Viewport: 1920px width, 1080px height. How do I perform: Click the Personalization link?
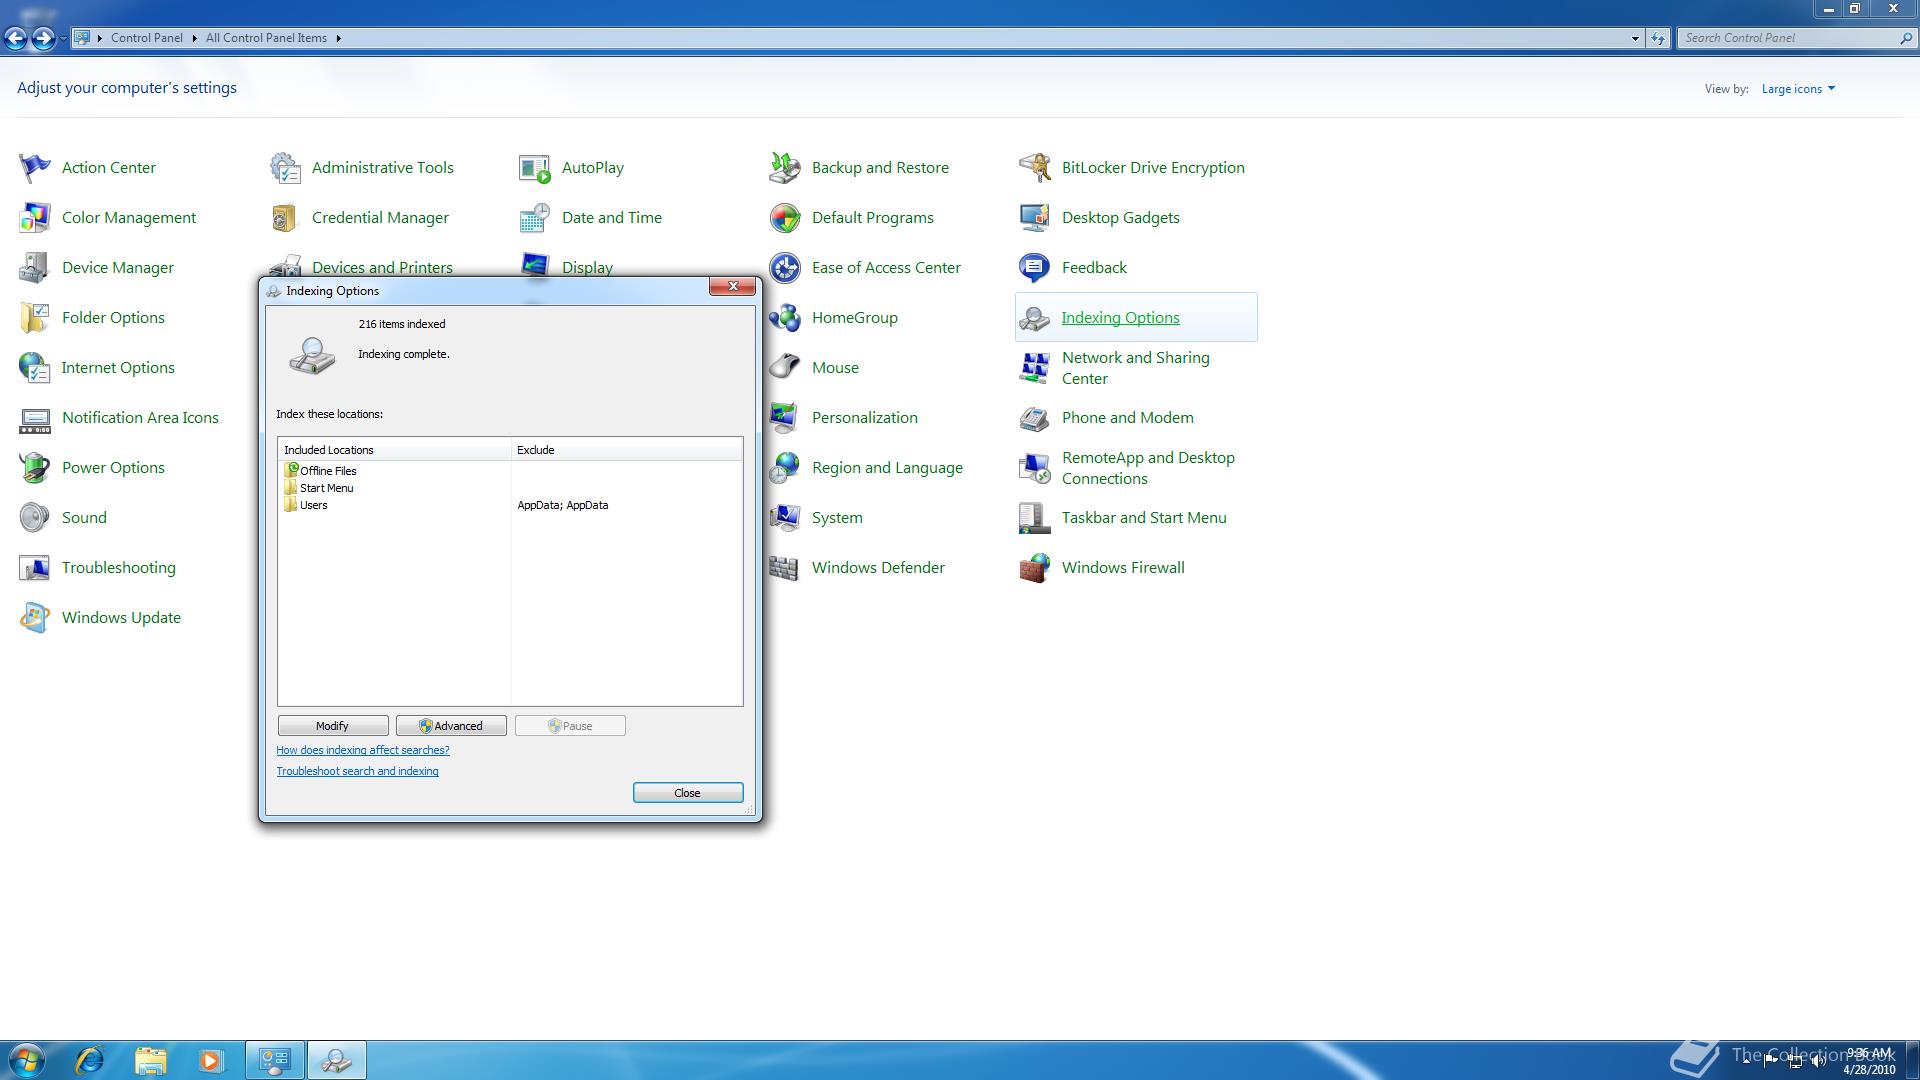tap(864, 418)
